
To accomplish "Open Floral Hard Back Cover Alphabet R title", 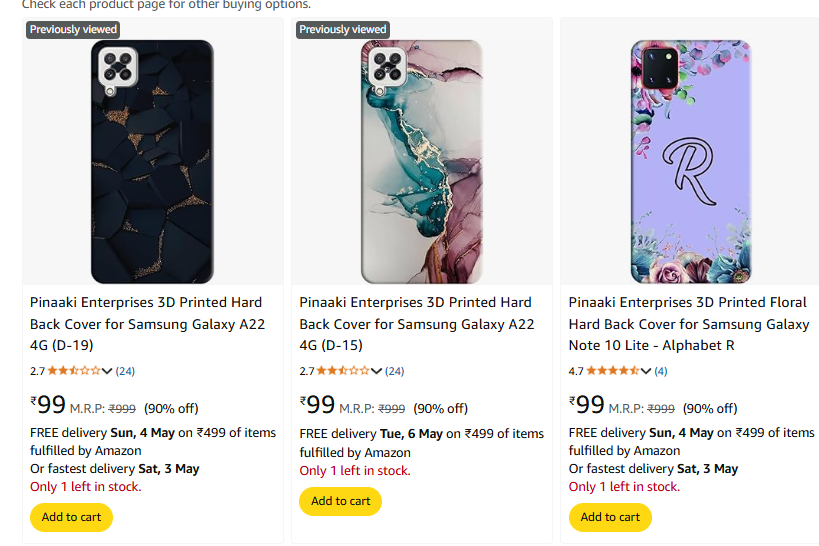I will (689, 324).
